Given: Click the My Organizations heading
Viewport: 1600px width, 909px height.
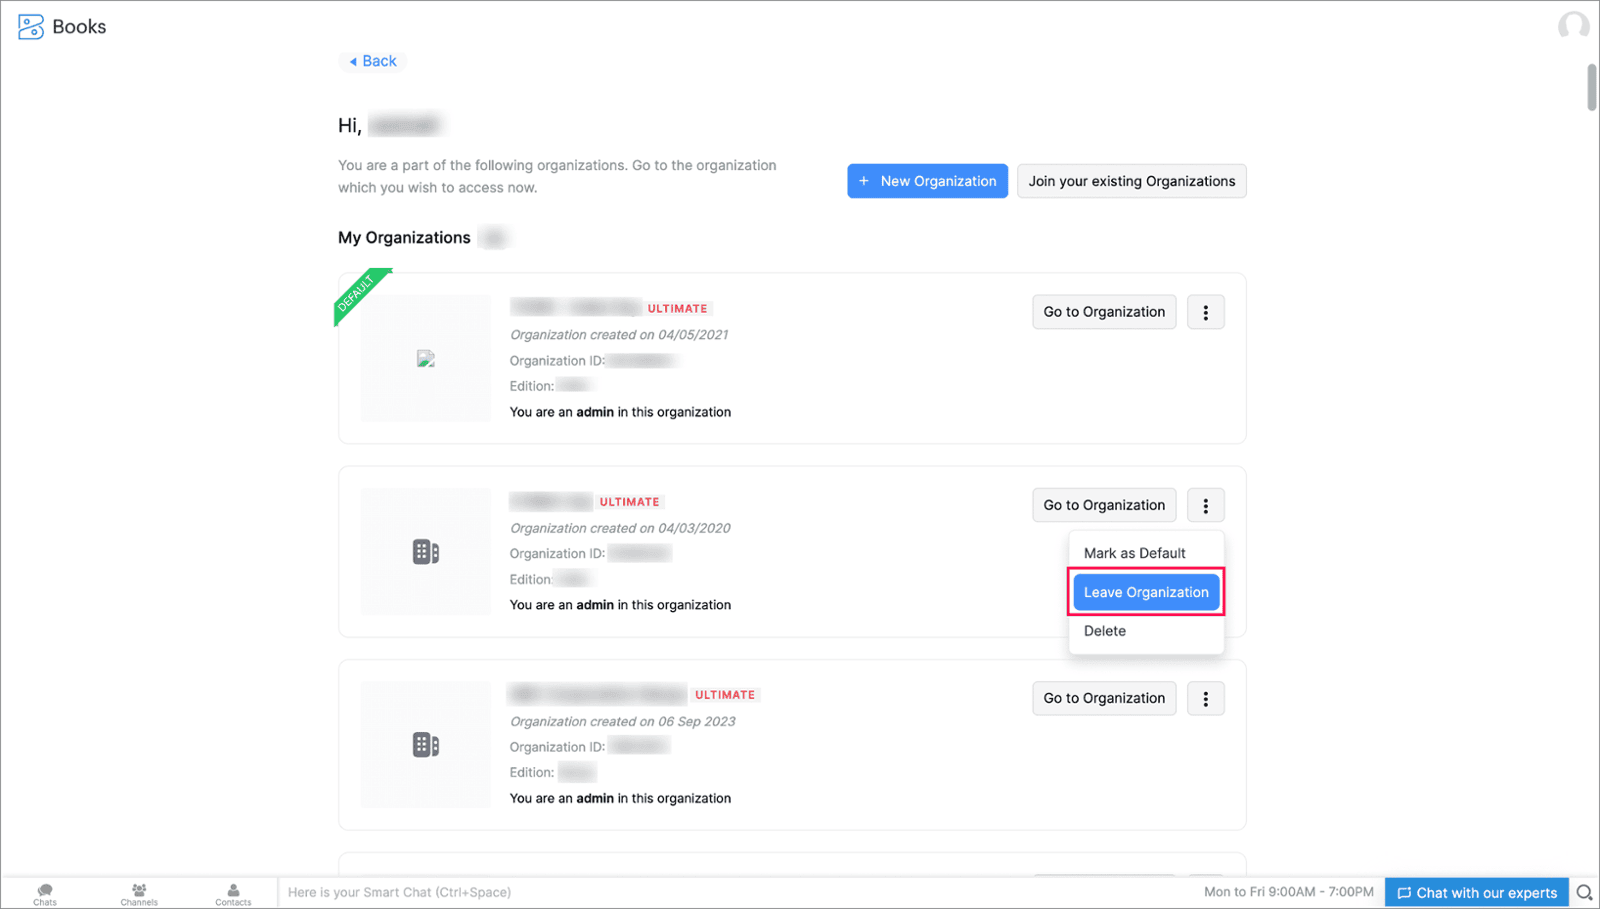Looking at the screenshot, I should click(x=404, y=237).
